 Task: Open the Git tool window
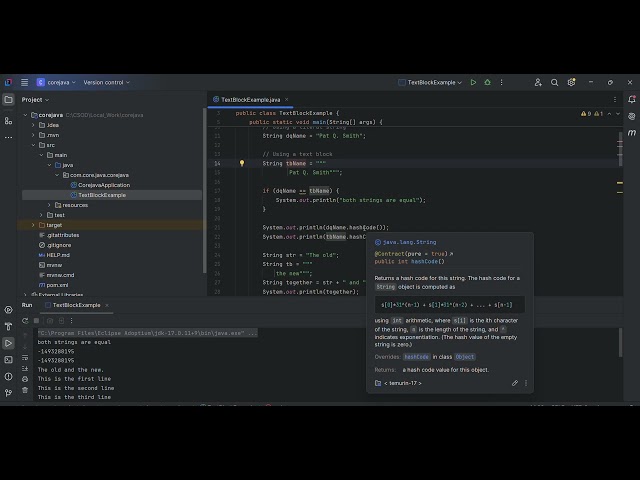coord(8,393)
